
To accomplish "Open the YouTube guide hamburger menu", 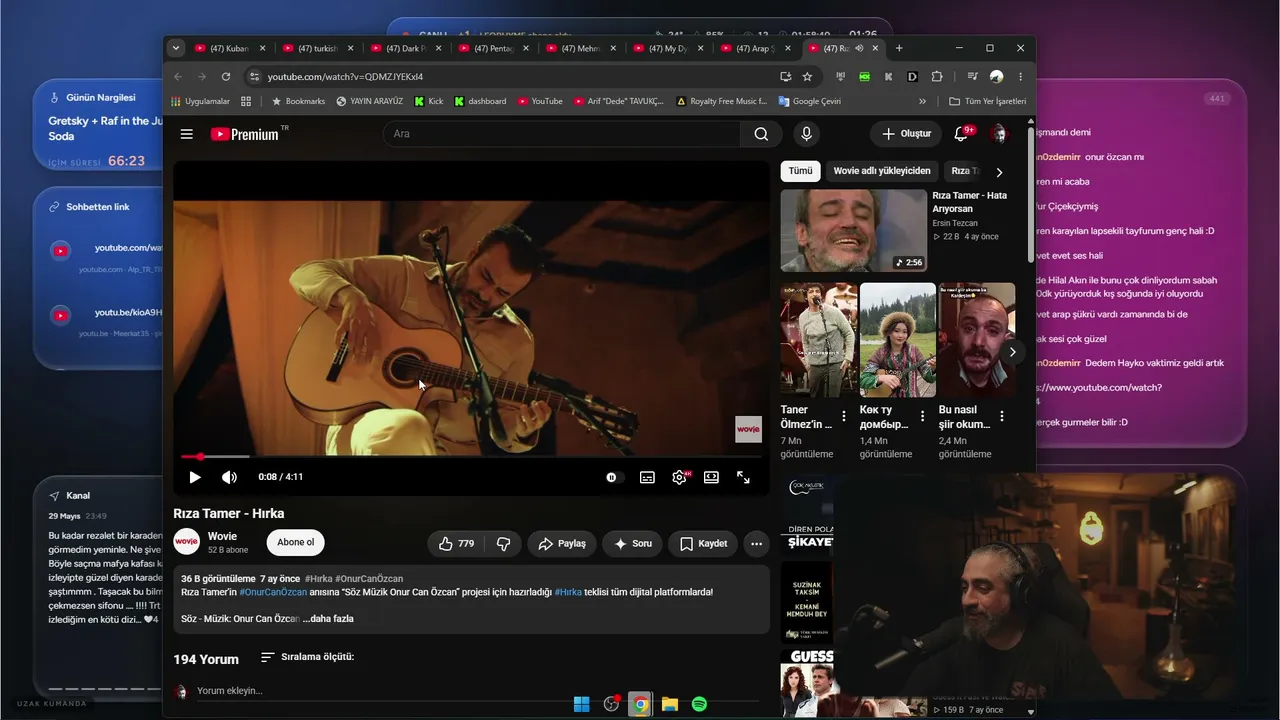I will pyautogui.click(x=187, y=134).
